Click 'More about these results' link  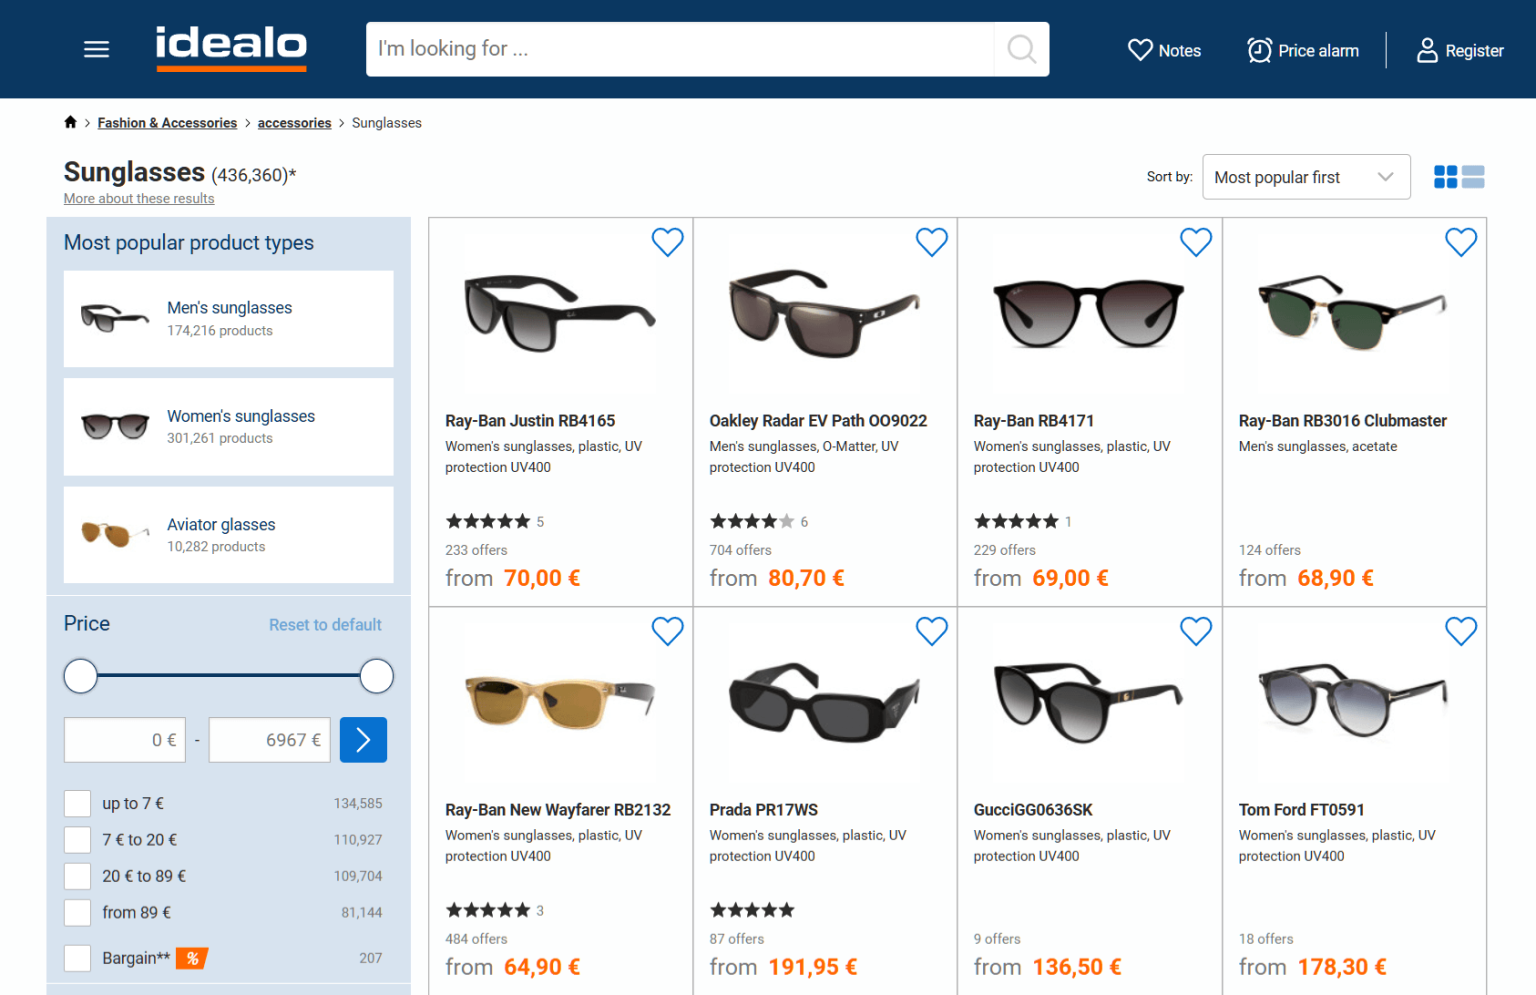click(138, 198)
